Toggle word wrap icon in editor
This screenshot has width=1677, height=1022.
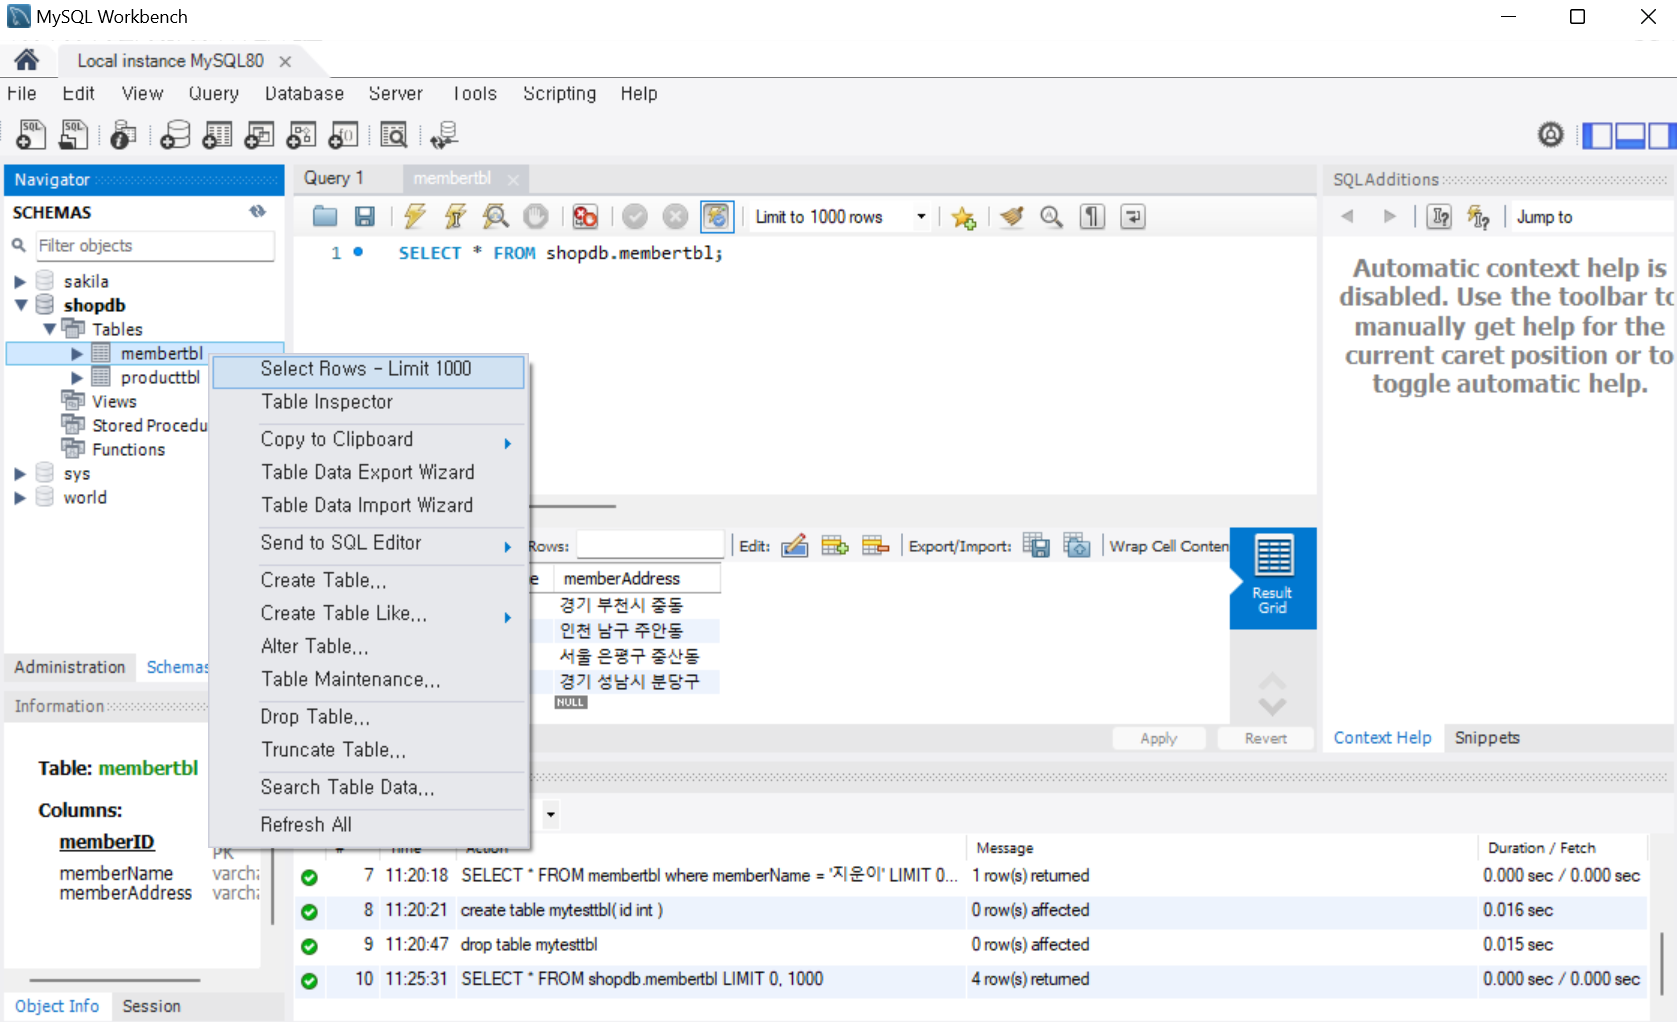(x=1132, y=216)
